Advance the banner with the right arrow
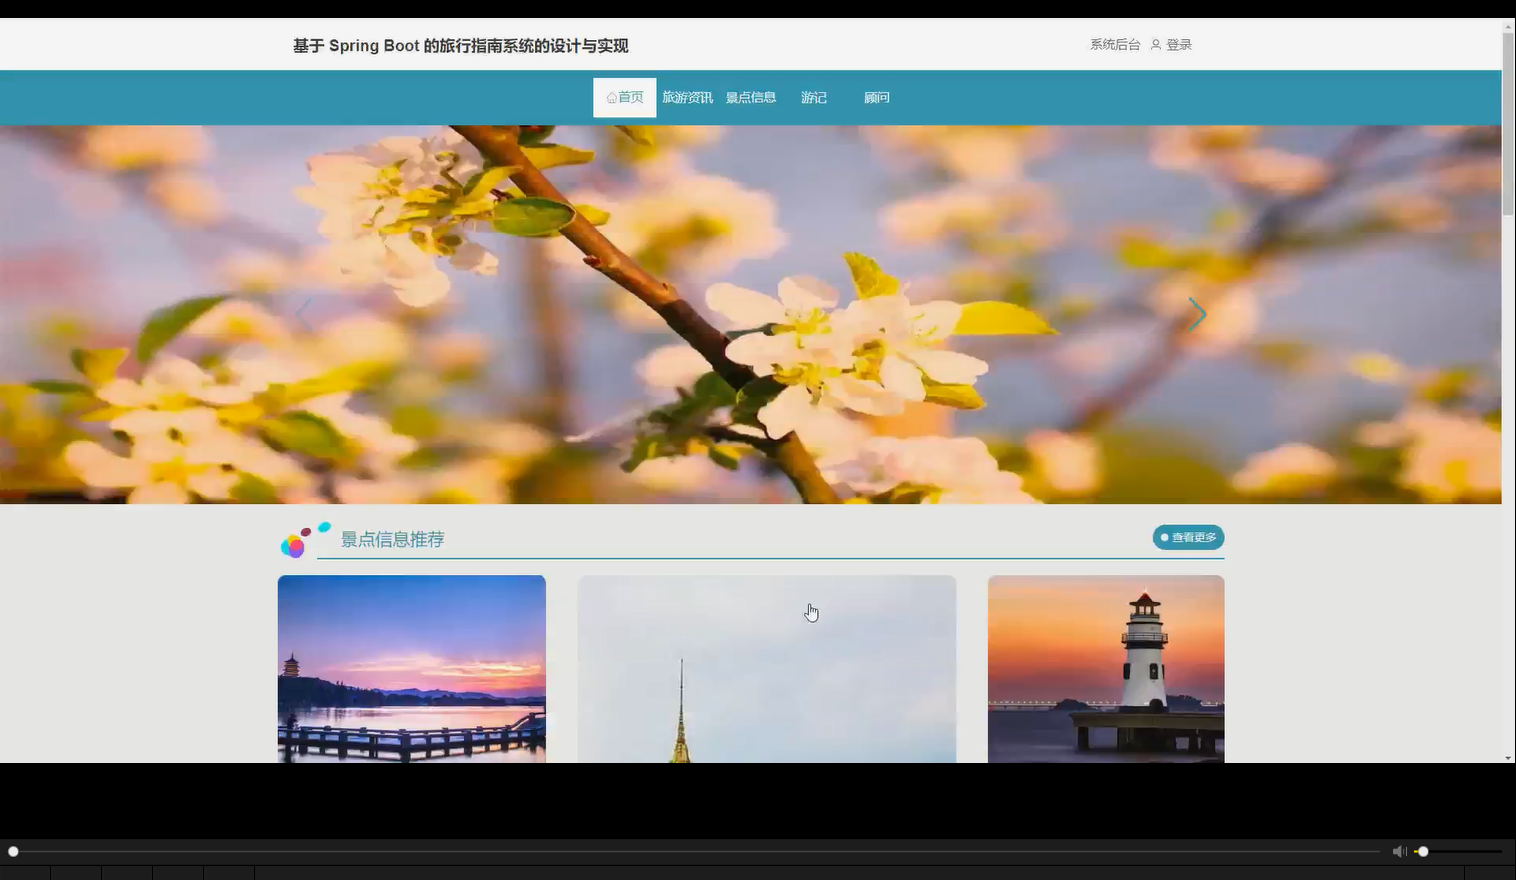Viewport: 1516px width, 880px height. coord(1197,314)
